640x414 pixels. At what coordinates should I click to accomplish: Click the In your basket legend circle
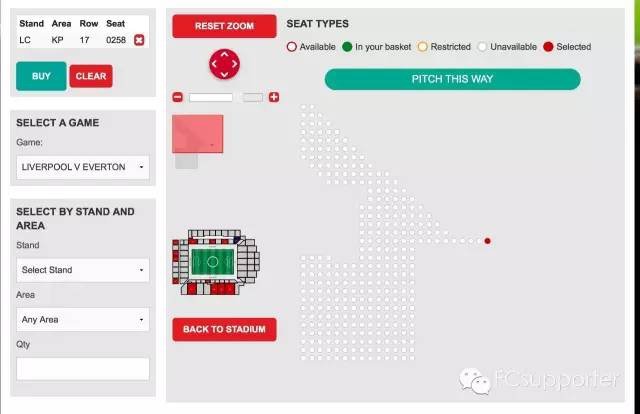tap(347, 47)
